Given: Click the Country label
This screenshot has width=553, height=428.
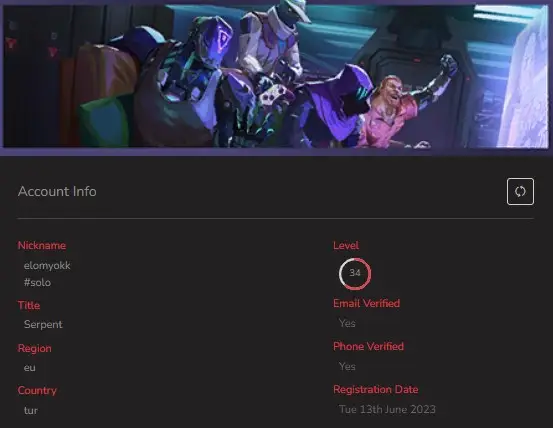Looking at the screenshot, I should [37, 391].
